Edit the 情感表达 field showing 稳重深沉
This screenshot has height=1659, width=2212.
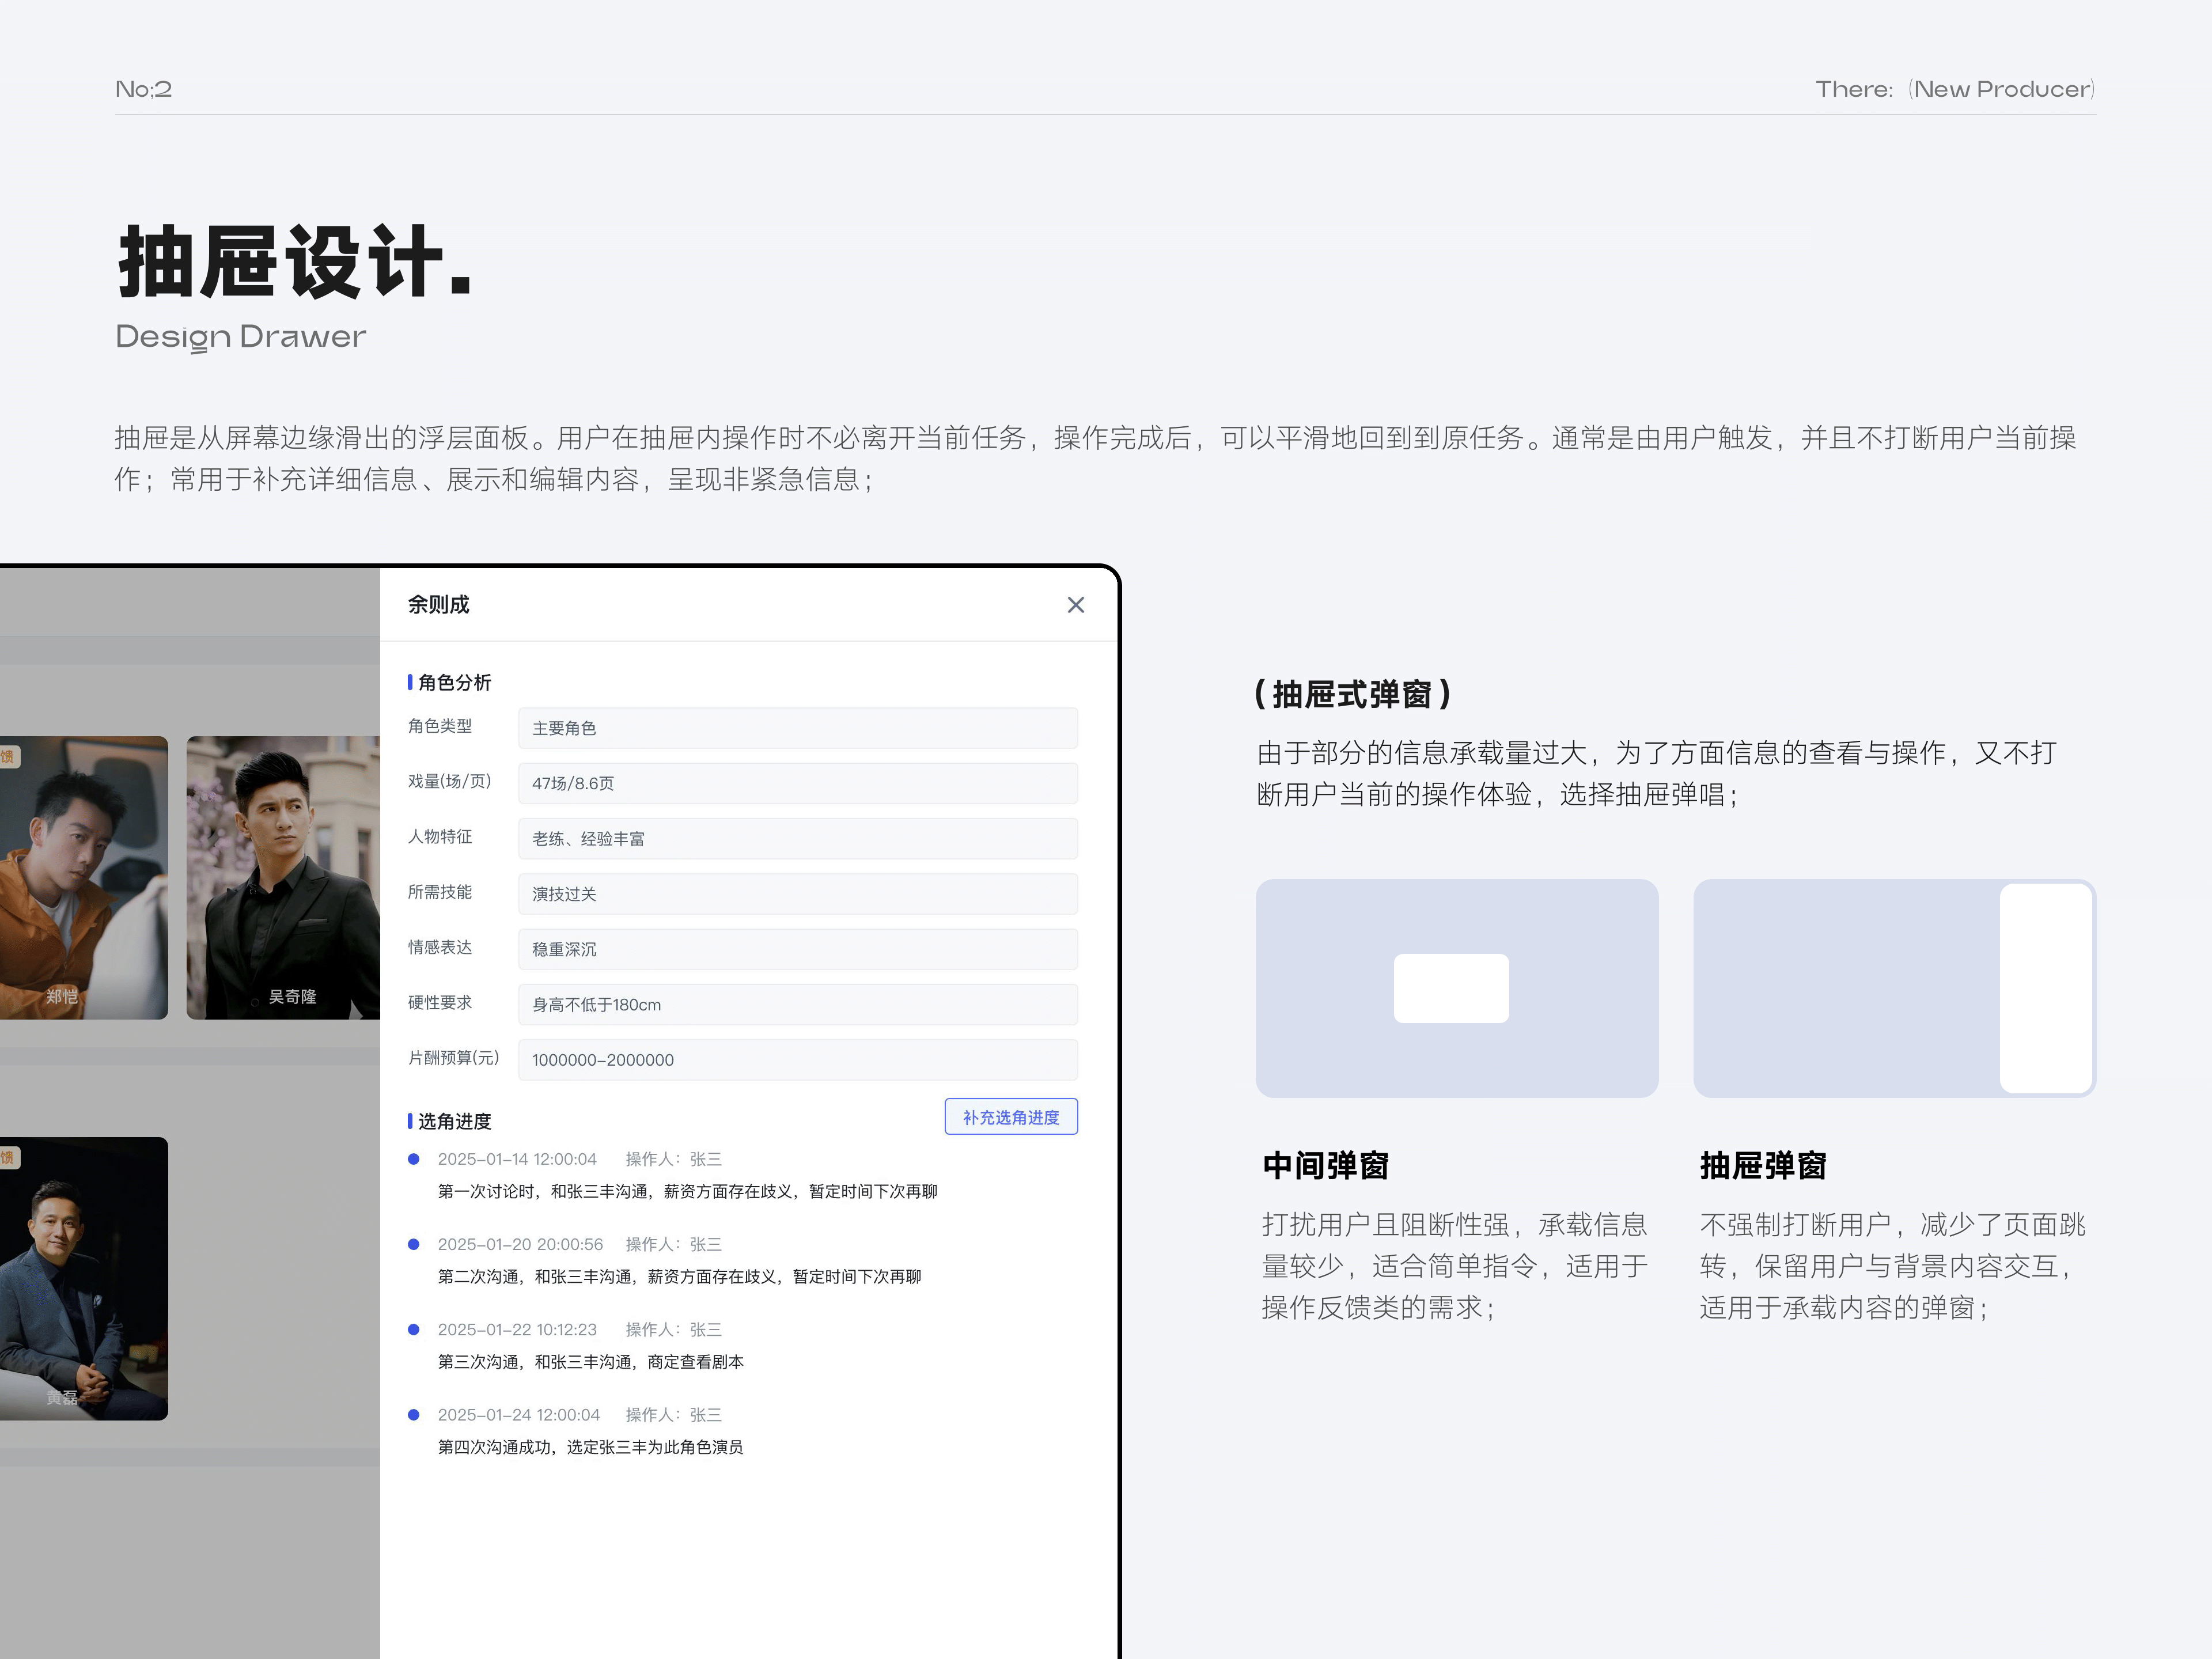tap(798, 949)
